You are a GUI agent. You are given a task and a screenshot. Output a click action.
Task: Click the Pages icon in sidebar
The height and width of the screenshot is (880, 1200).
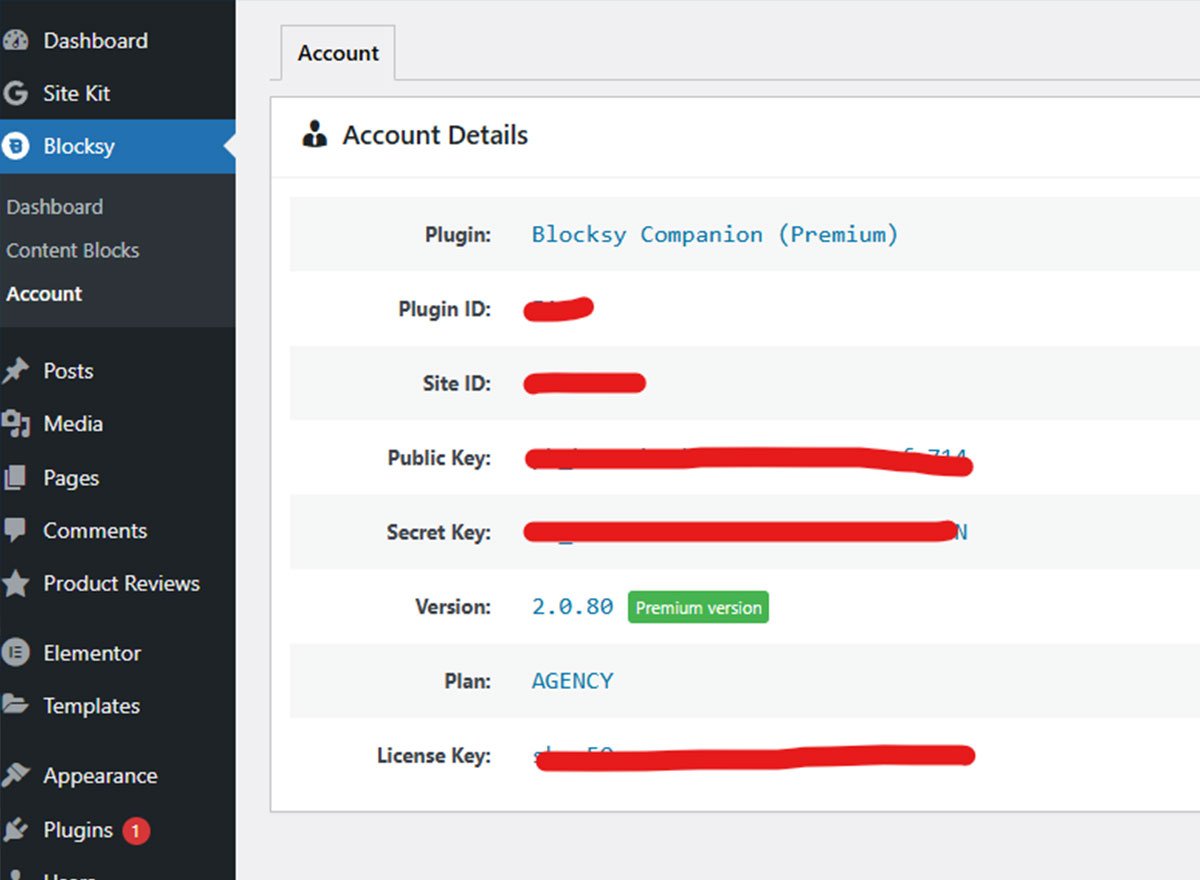coord(15,478)
